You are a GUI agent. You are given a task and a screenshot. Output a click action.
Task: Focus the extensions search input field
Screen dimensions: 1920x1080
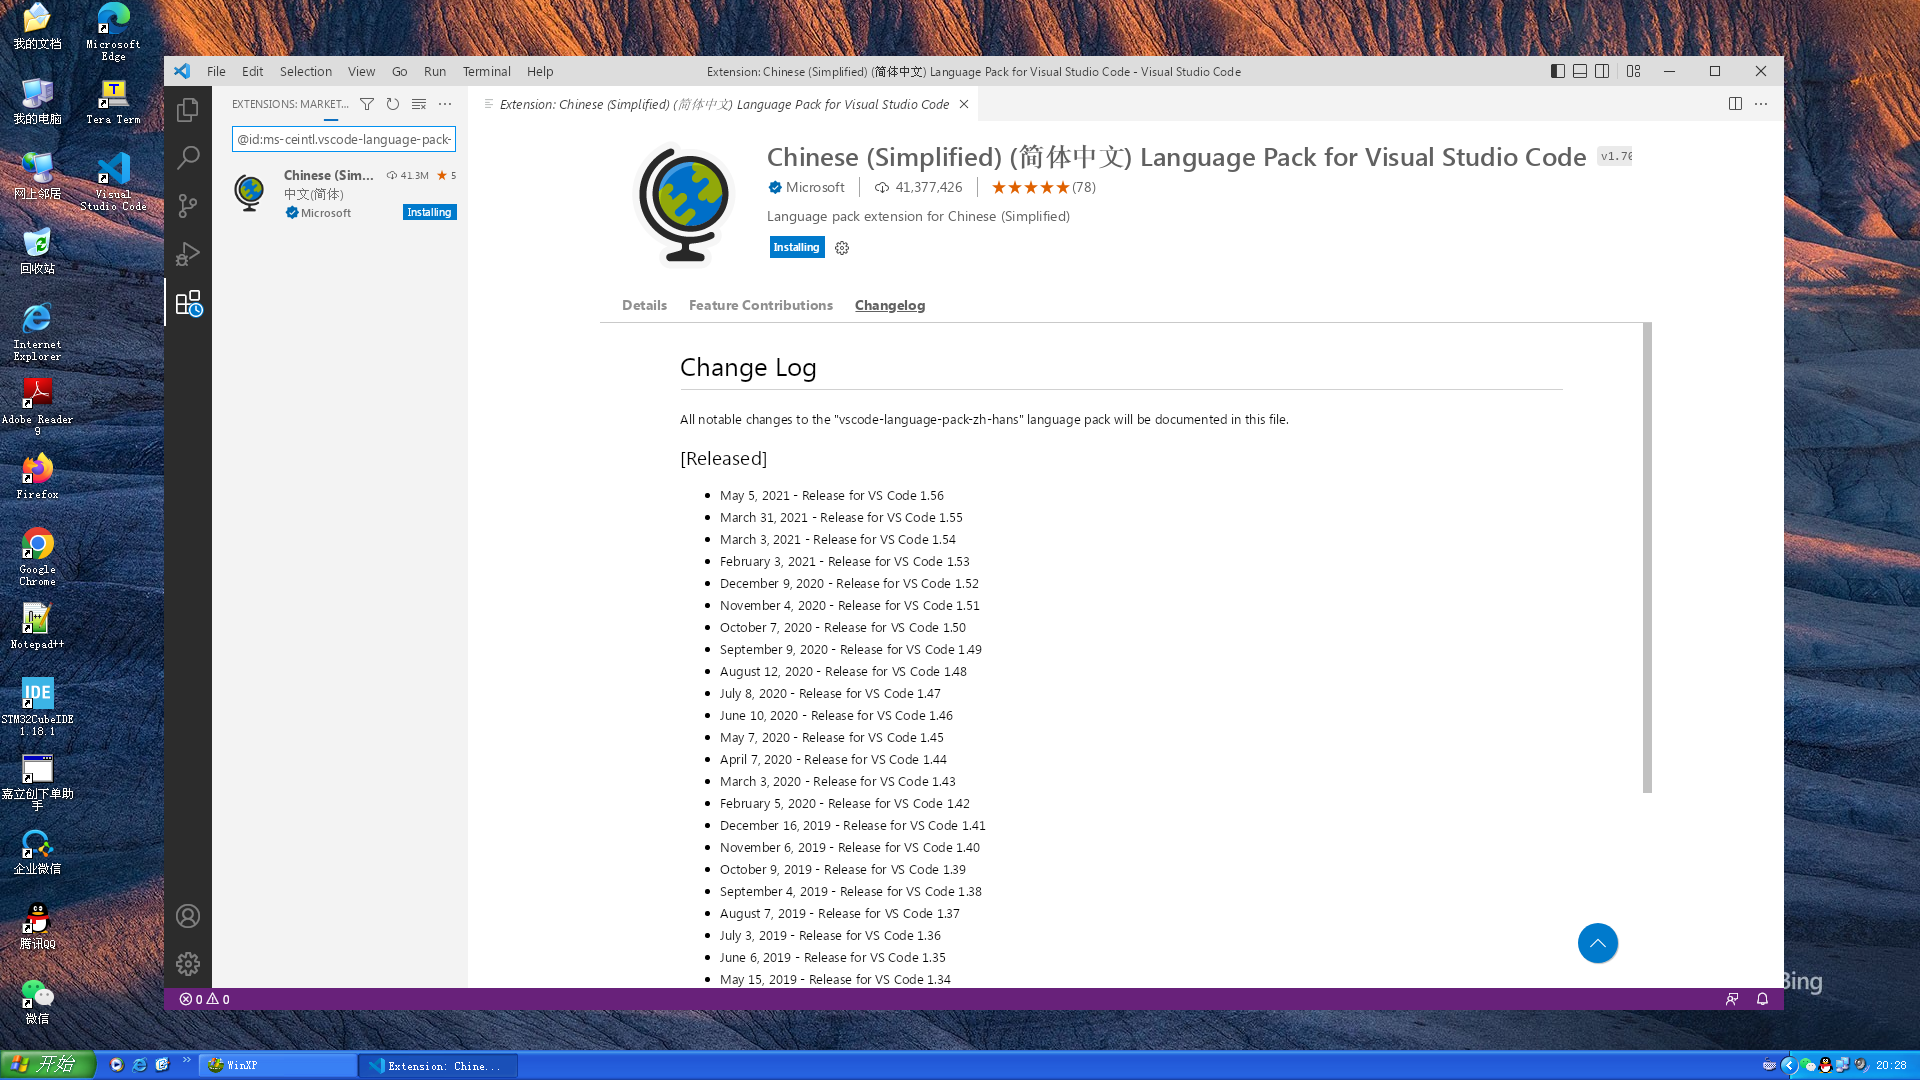click(x=344, y=139)
